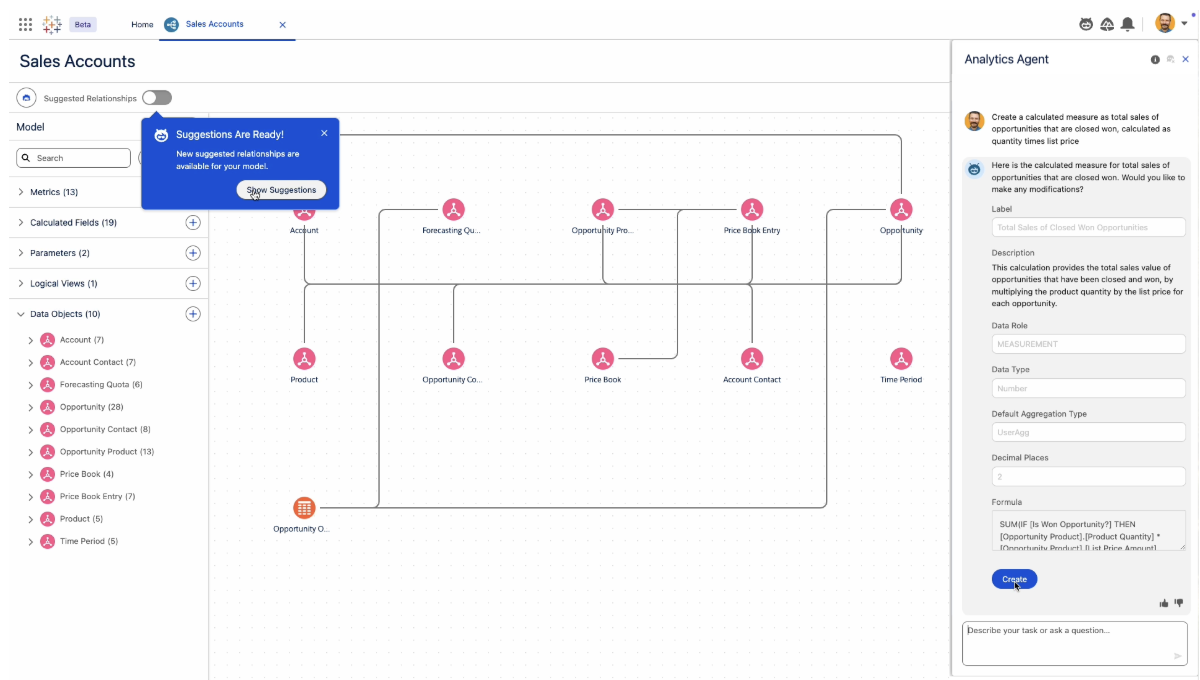Dismiss the Suggestions Are Ready popup
The image size is (1200, 680).
pos(324,133)
